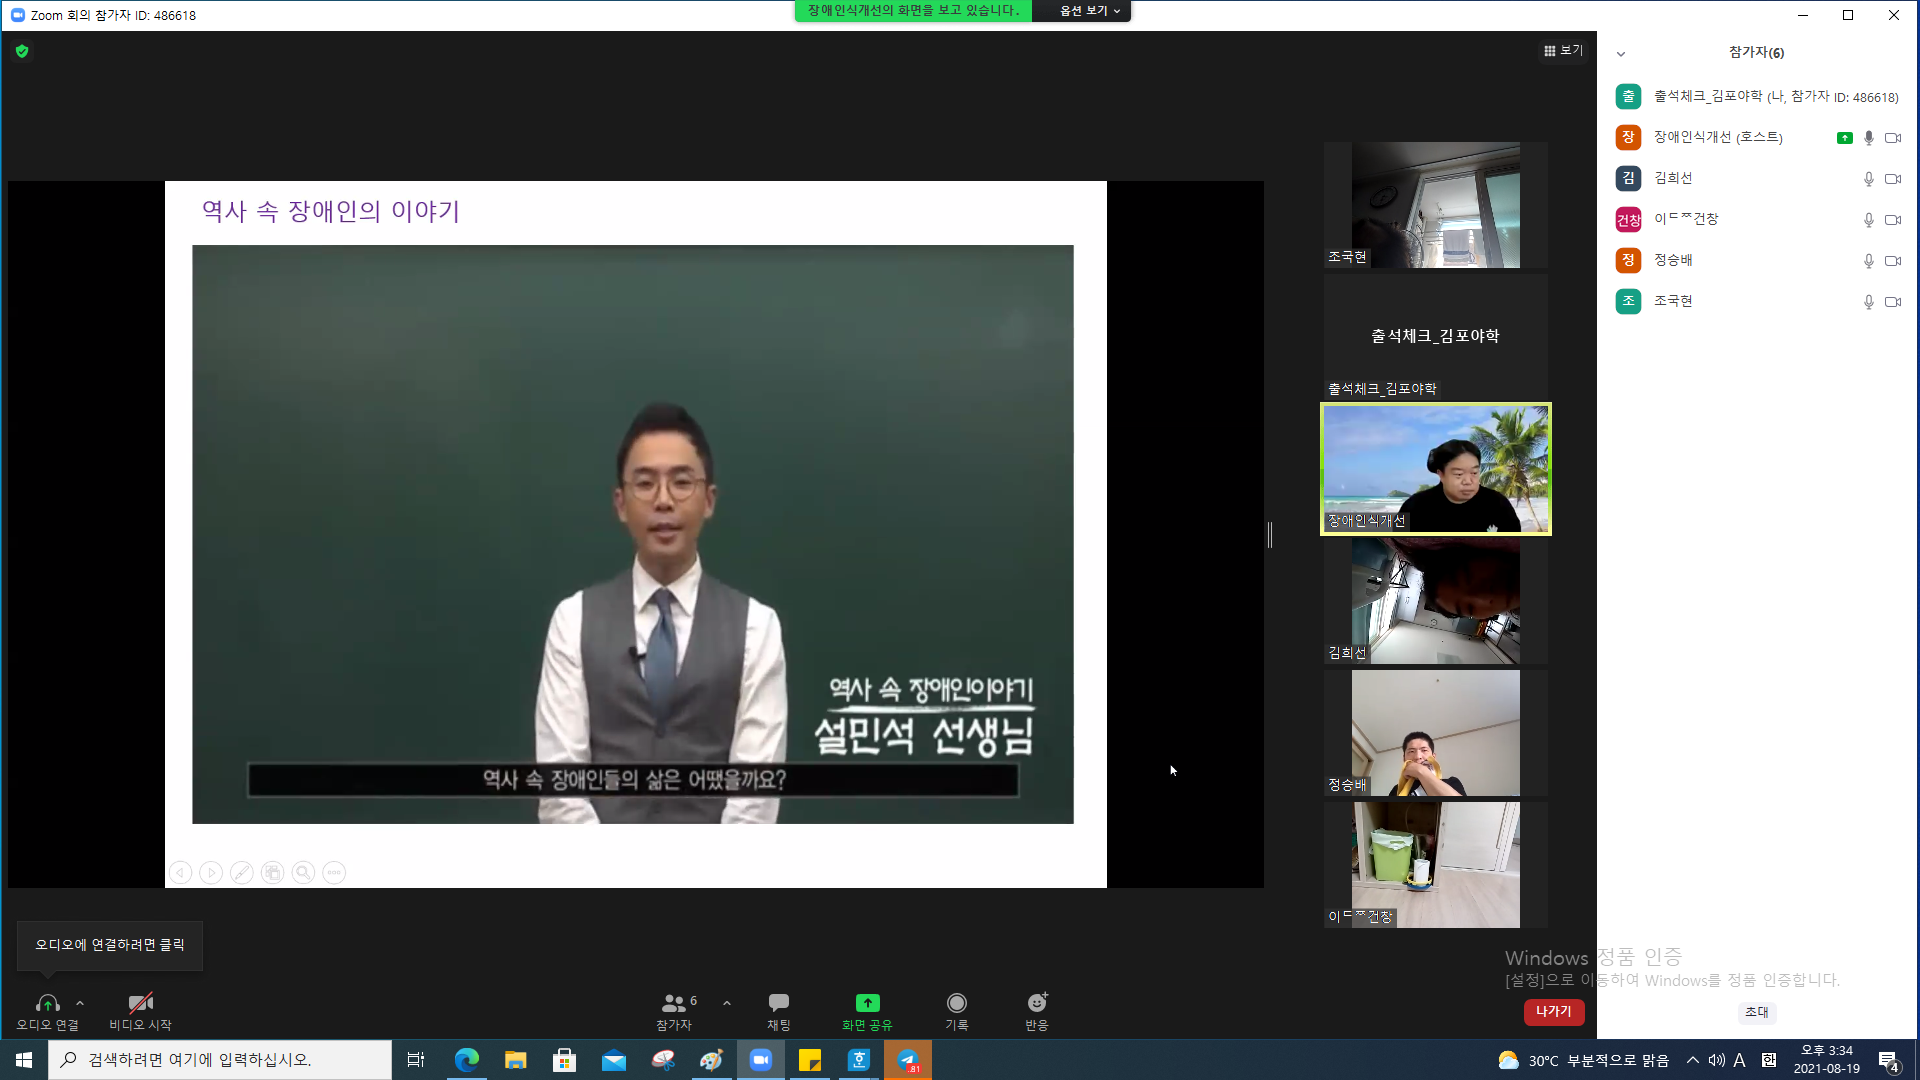Image resolution: width=1920 pixels, height=1080 pixels.
Task: Toggle microphone icon for 조국현 in list
Action: [x=1869, y=302]
